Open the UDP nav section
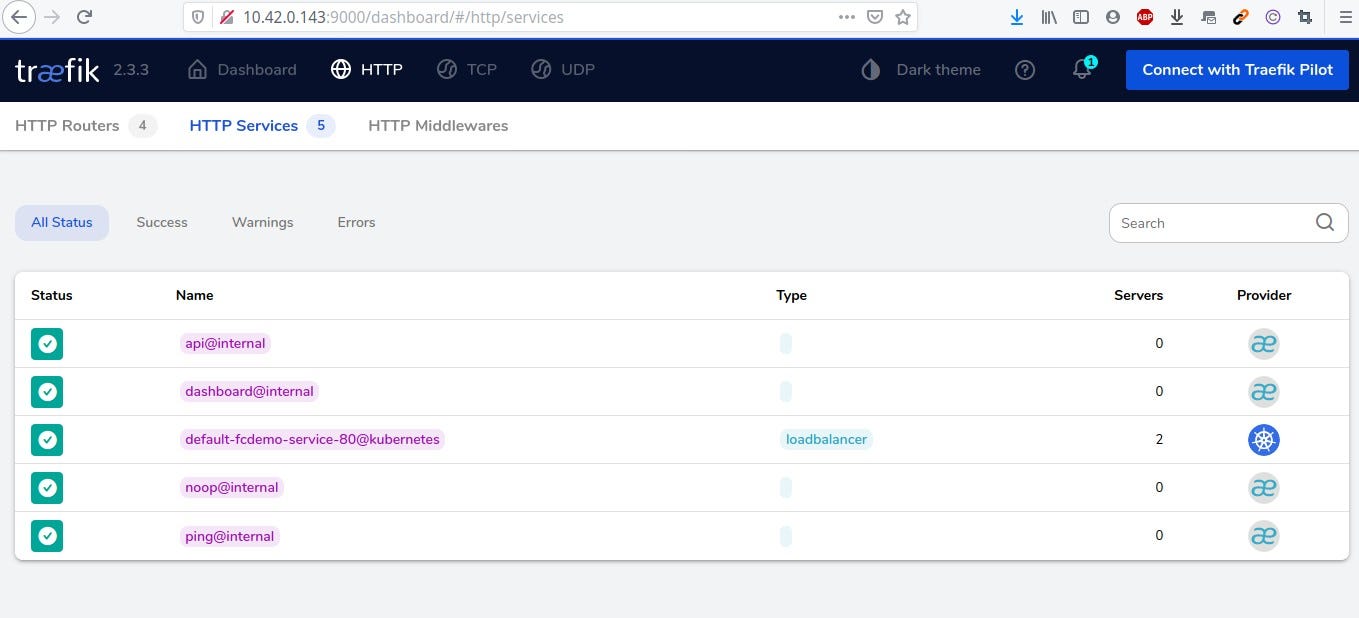 (562, 70)
